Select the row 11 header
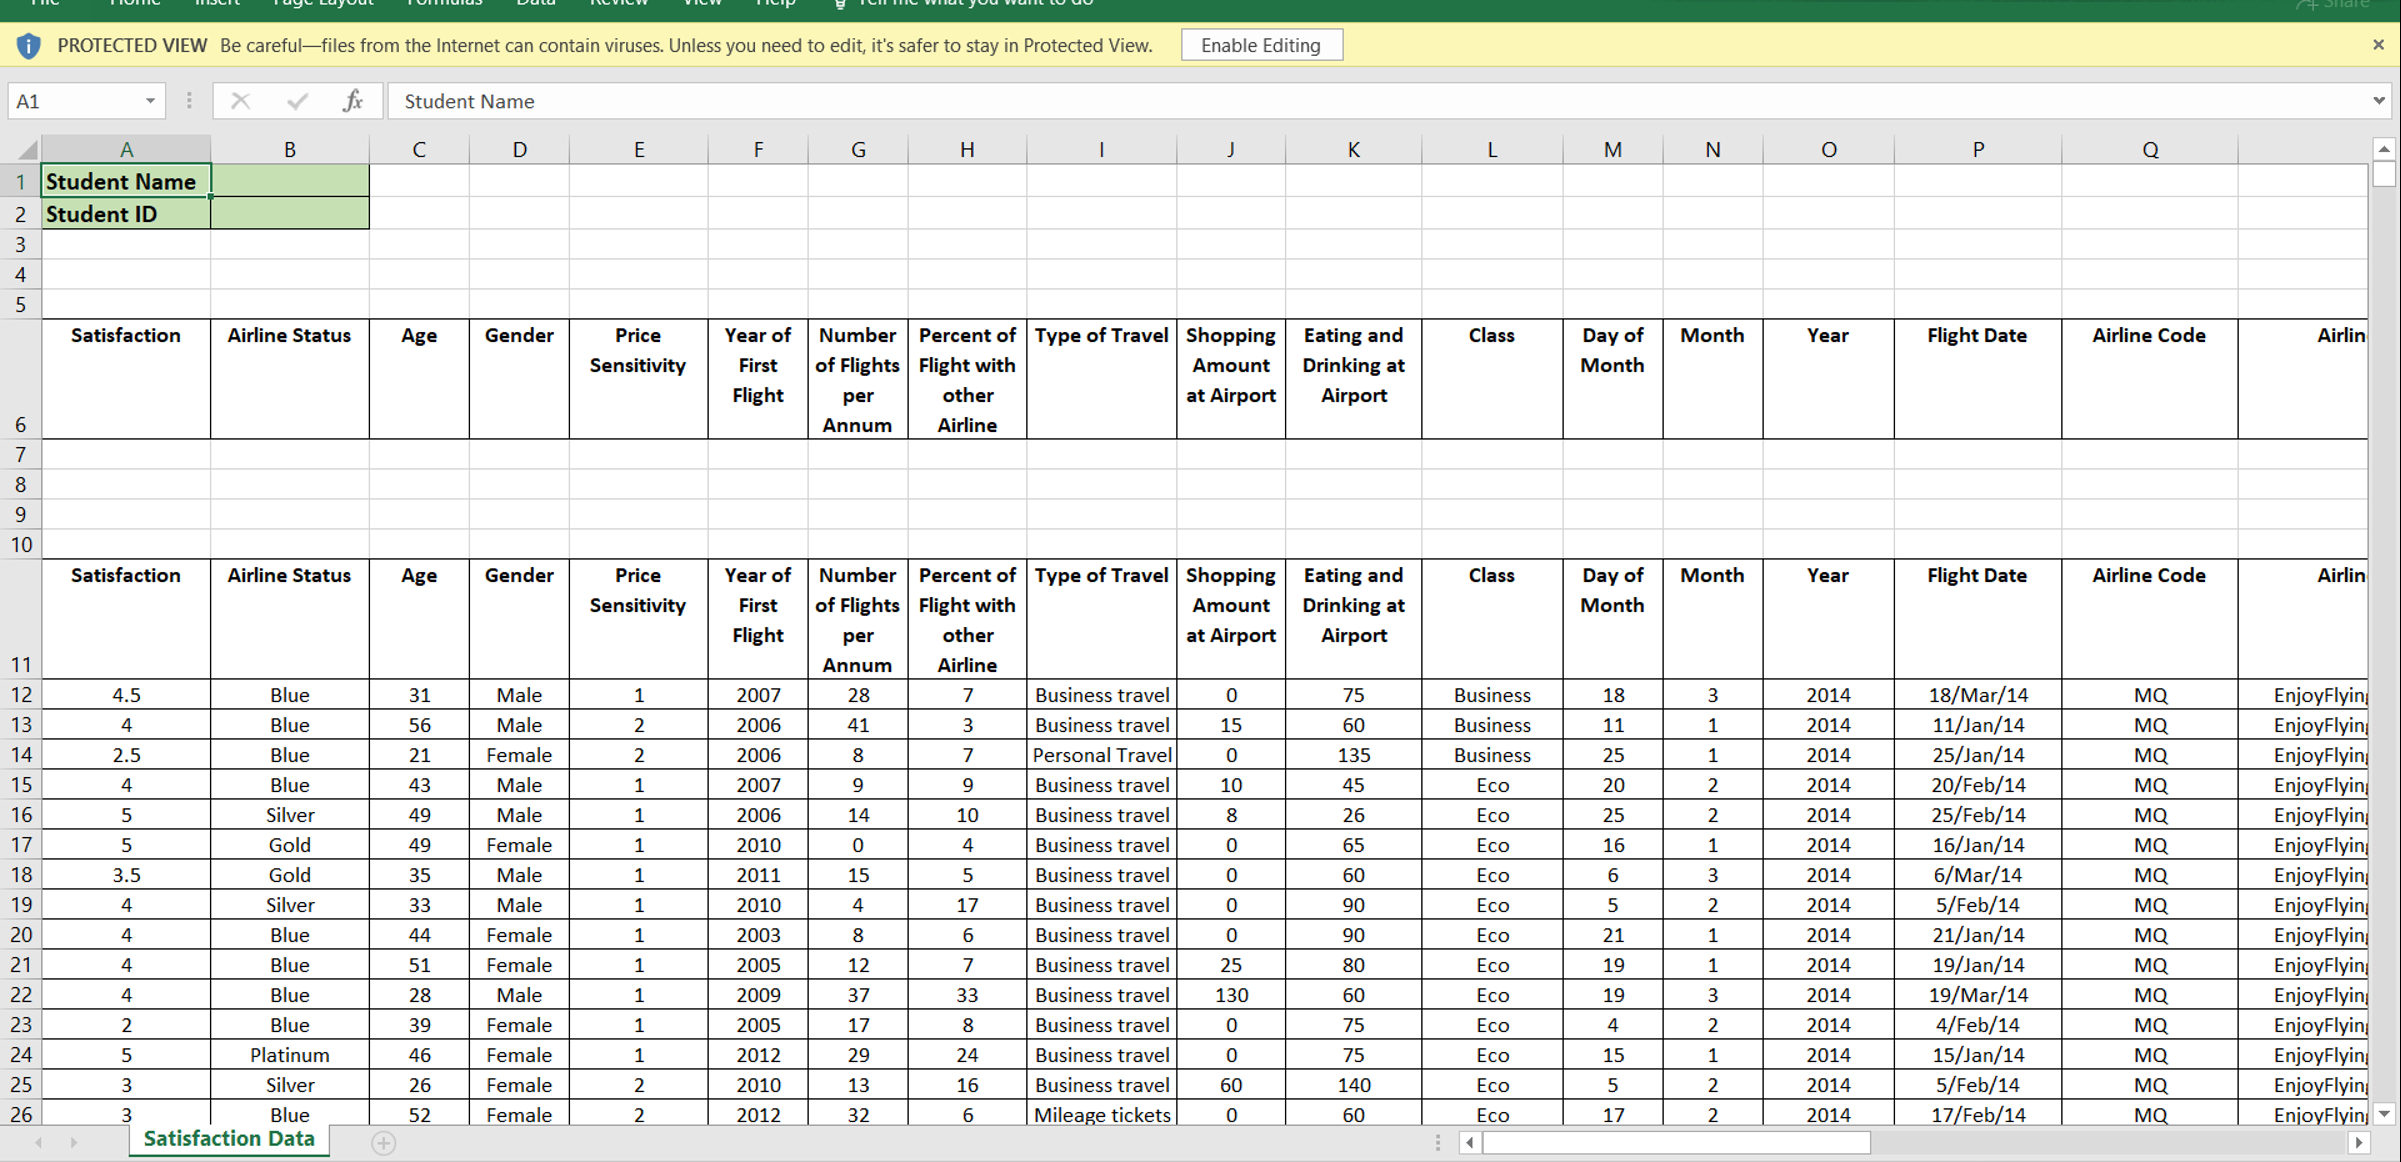Image resolution: width=2401 pixels, height=1162 pixels. [20, 620]
